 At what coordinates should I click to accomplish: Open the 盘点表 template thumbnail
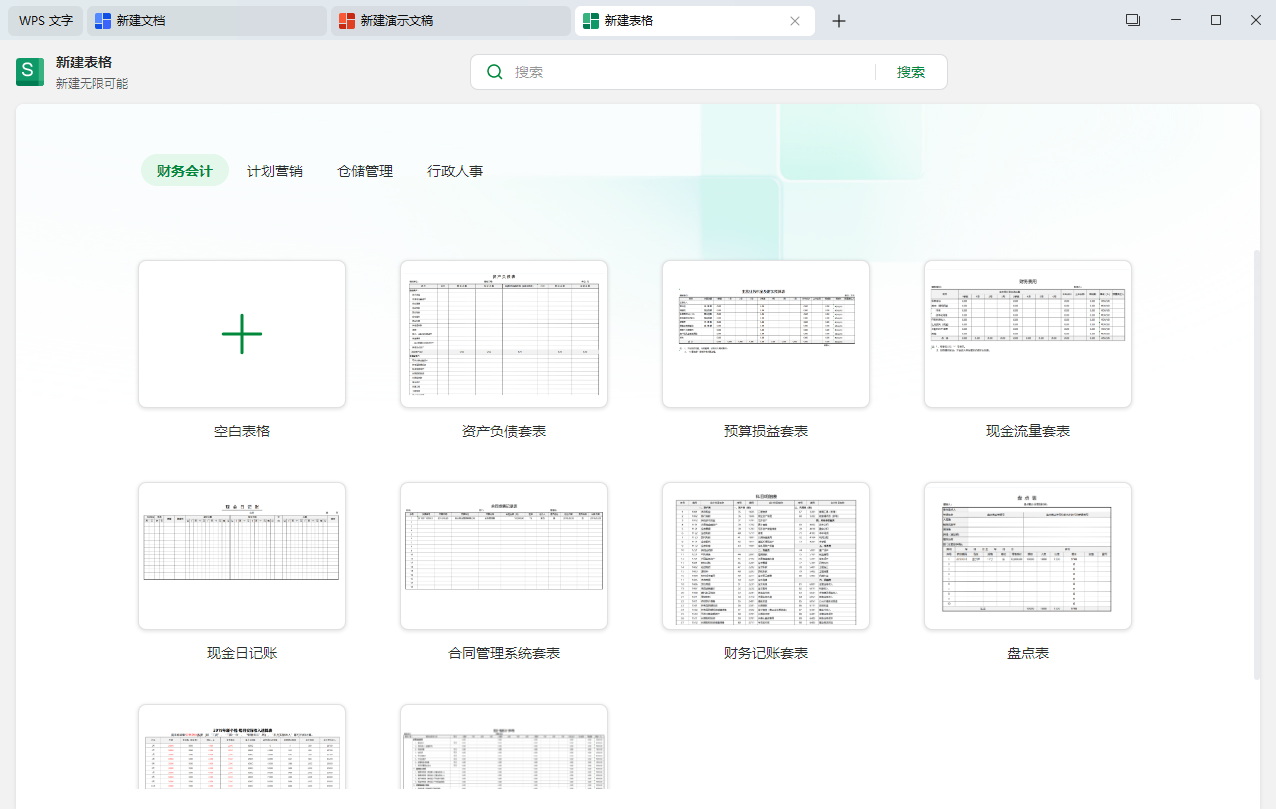tap(1028, 556)
